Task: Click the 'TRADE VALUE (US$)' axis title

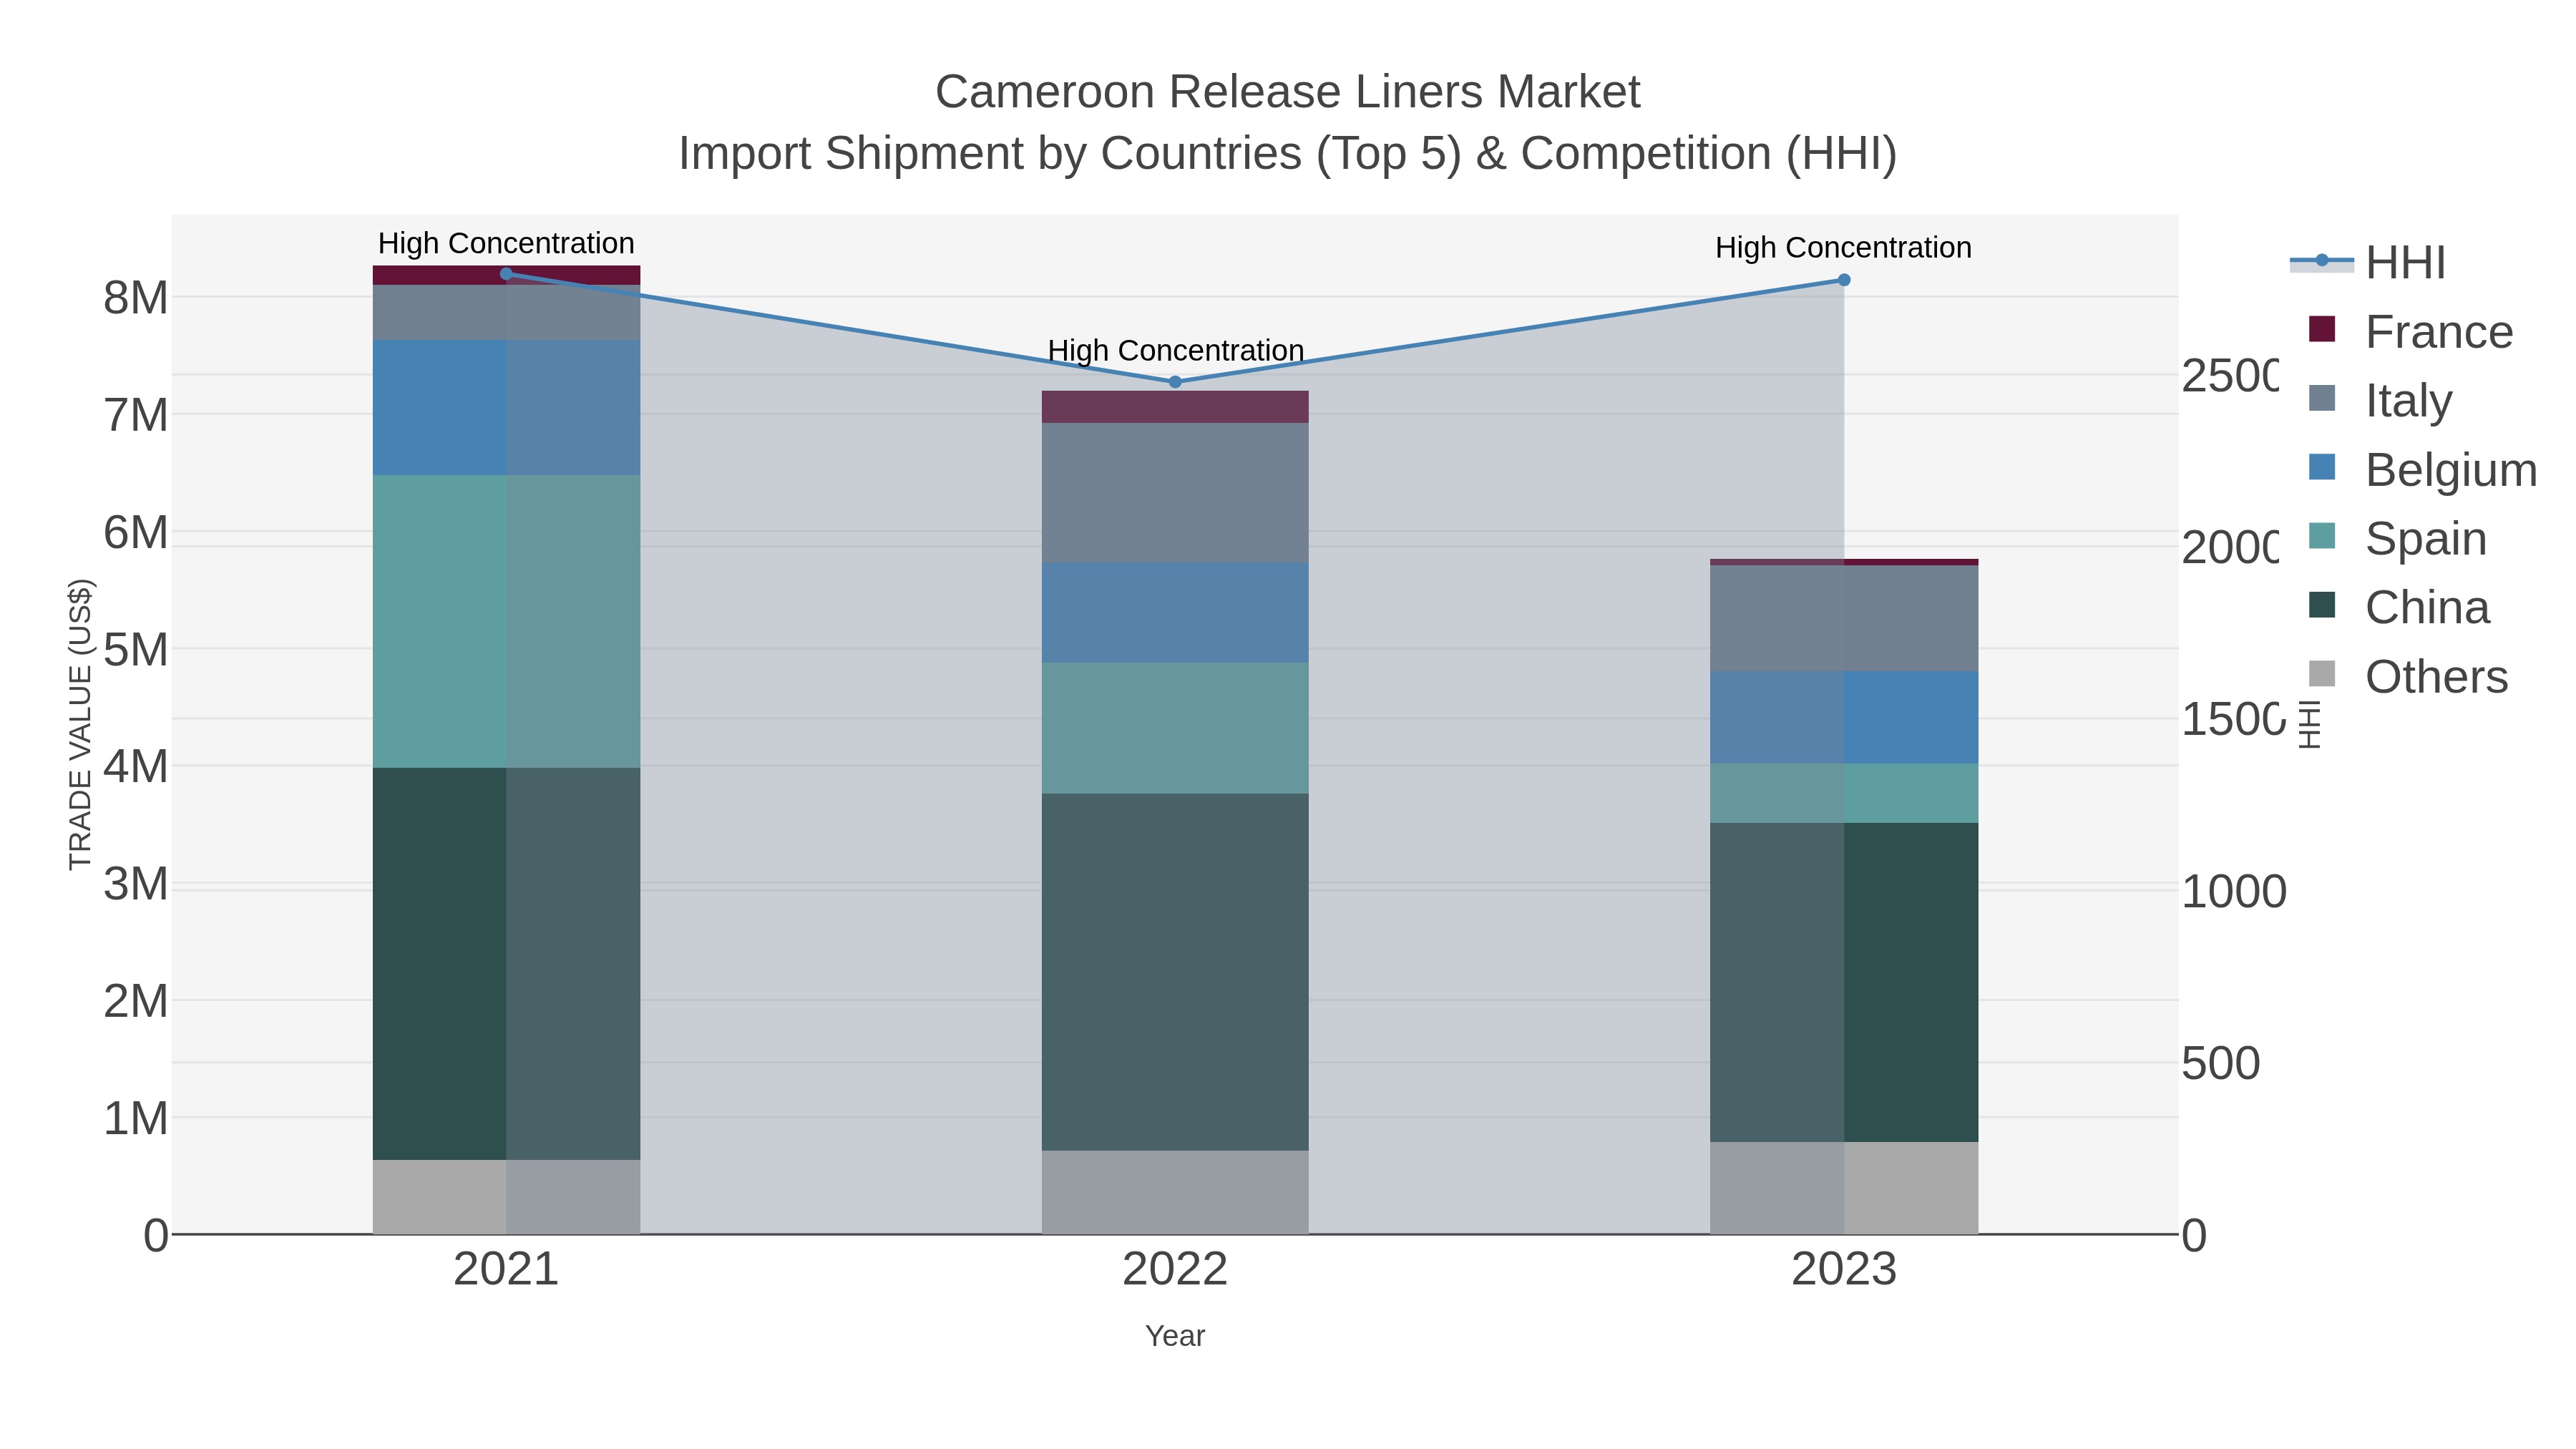Action: [80, 724]
